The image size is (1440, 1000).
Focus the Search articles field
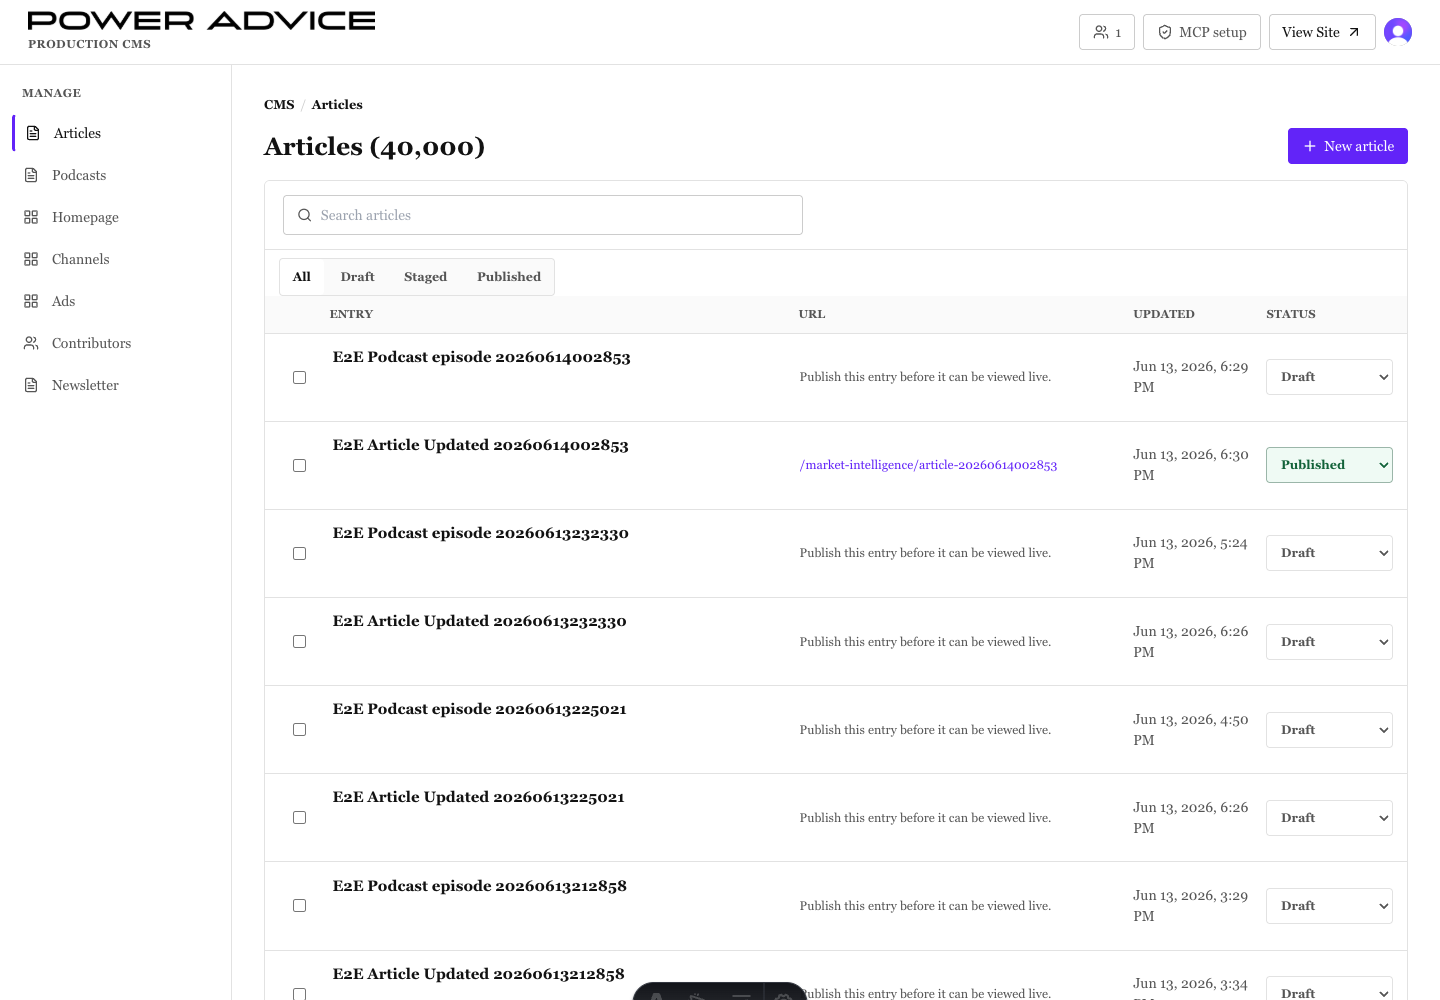[543, 215]
